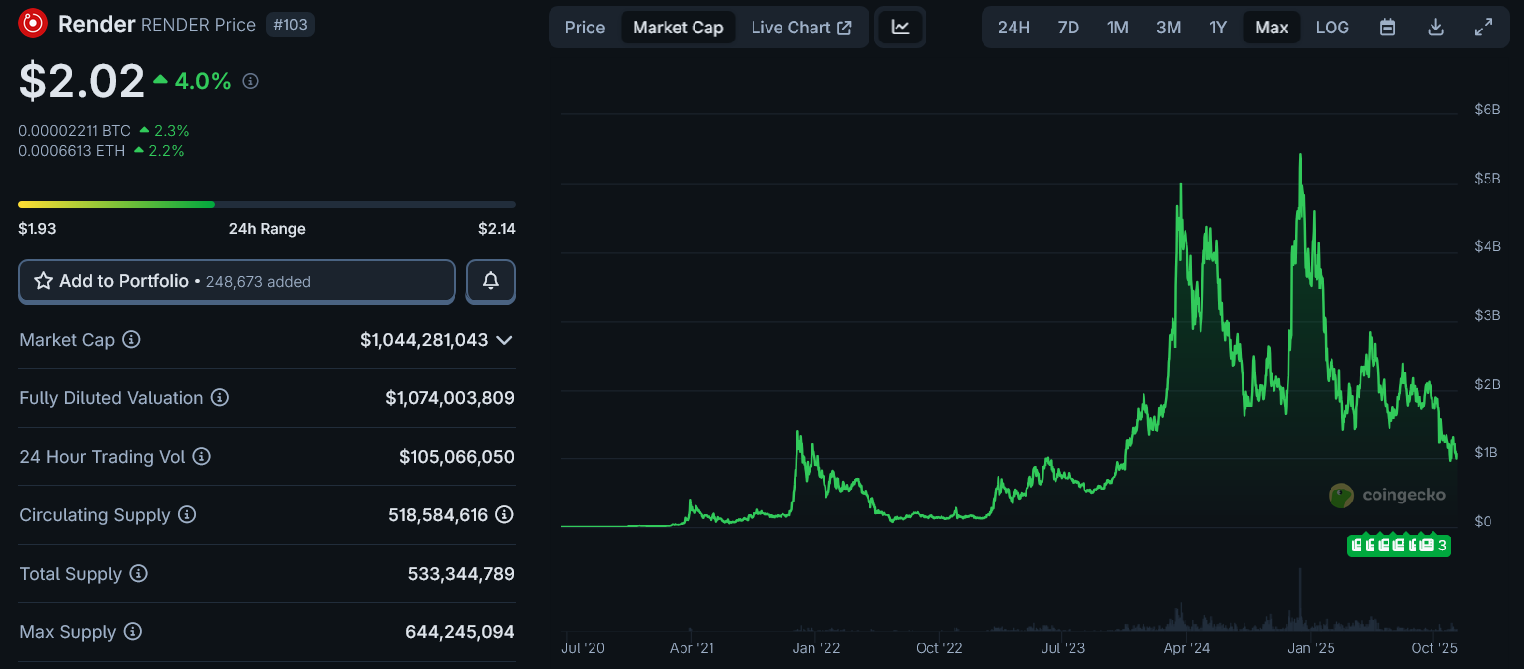This screenshot has height=669, width=1524.
Task: Set chart range to 3M
Action: (x=1168, y=27)
